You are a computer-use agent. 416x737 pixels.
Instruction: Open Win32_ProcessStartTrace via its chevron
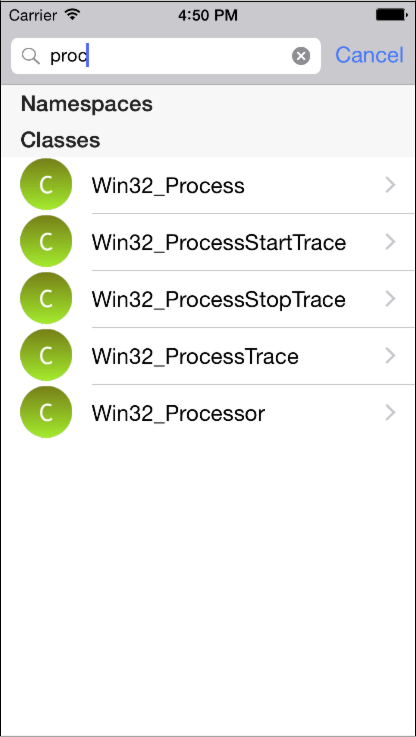pyautogui.click(x=390, y=242)
